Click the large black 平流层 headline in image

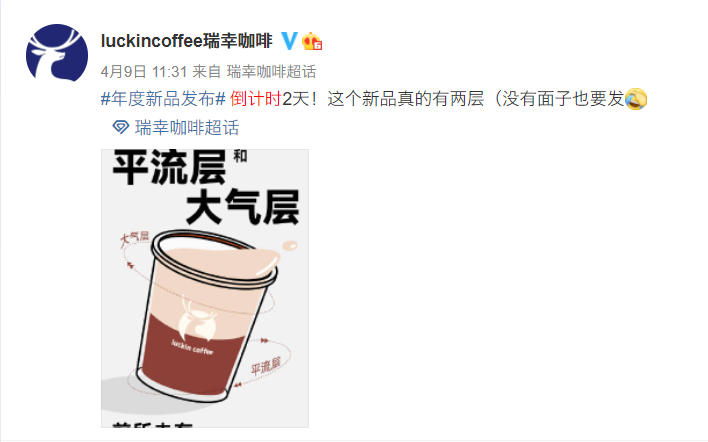(169, 167)
